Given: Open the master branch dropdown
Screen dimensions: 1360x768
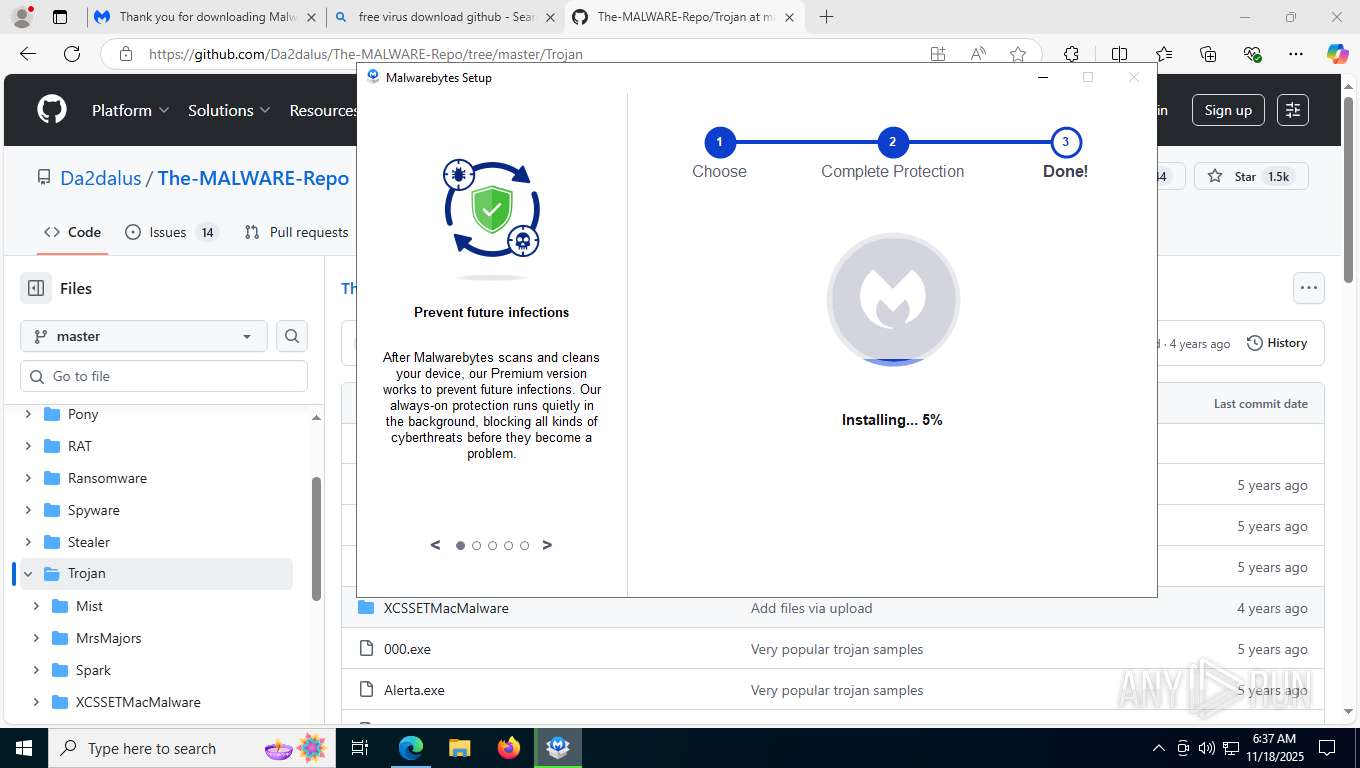Looking at the screenshot, I should click(144, 336).
